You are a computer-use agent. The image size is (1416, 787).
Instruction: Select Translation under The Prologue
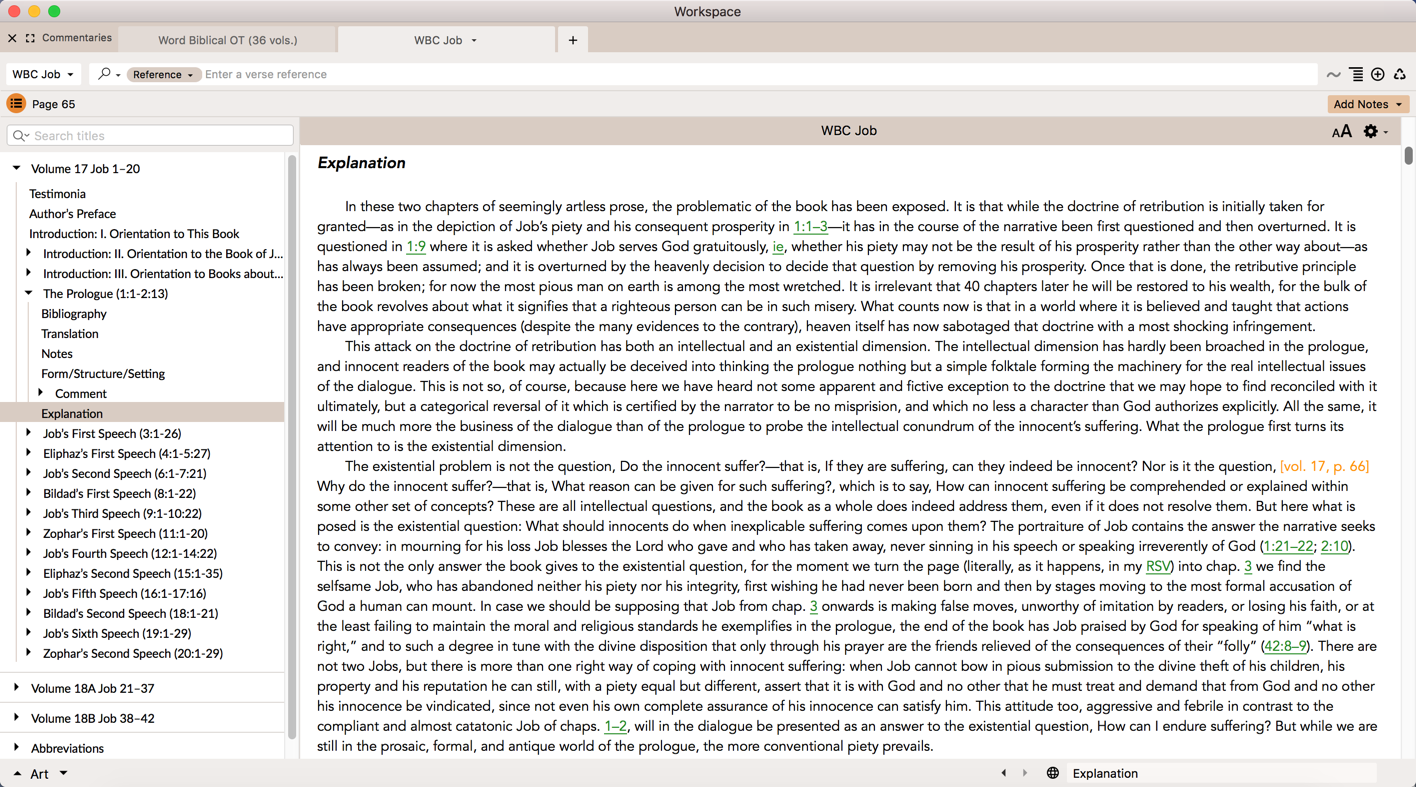click(x=70, y=333)
